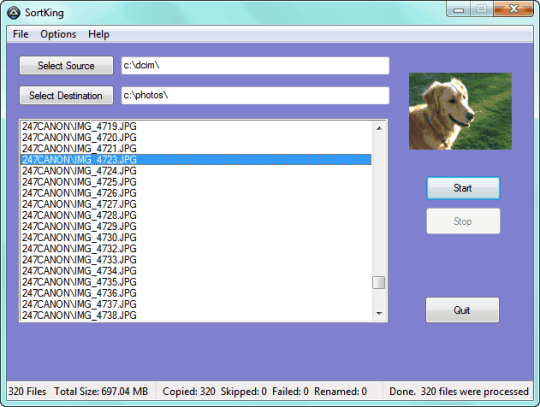The width and height of the screenshot is (540, 407).
Task: Click the Quit button
Action: pyautogui.click(x=463, y=310)
